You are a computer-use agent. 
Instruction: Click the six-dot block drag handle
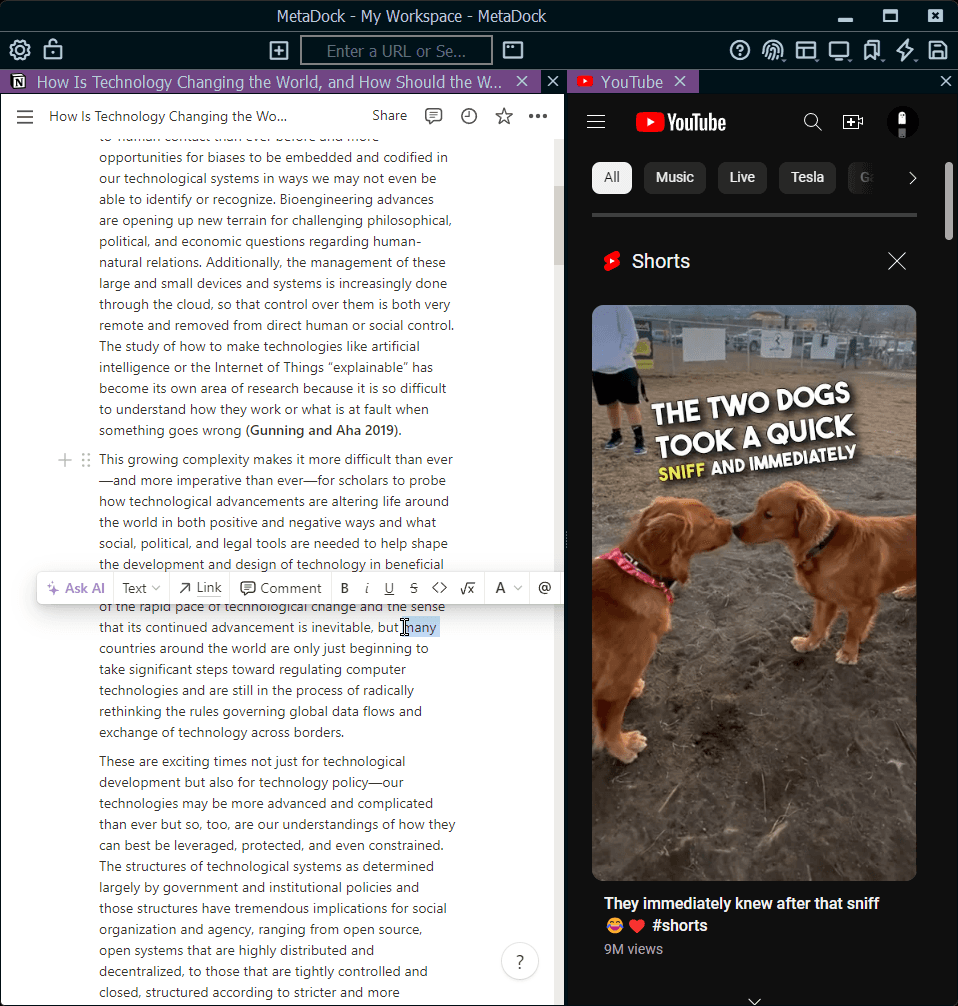click(x=86, y=460)
